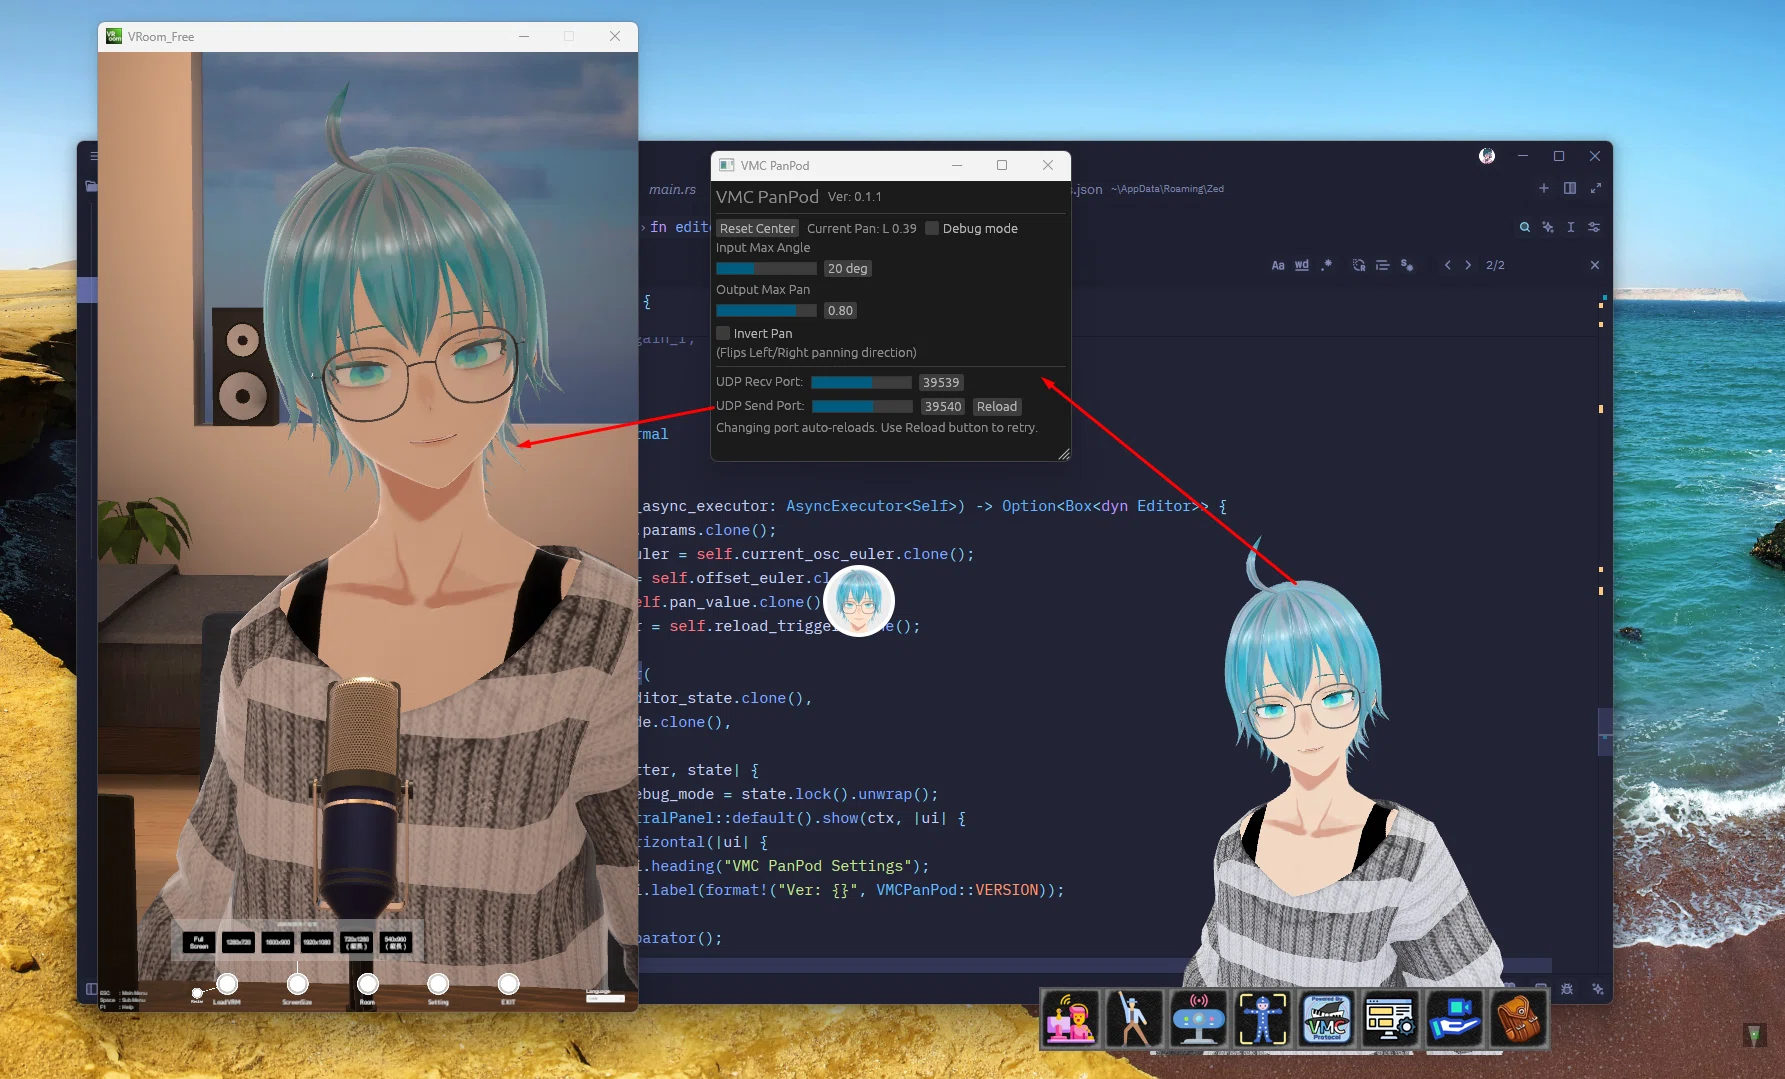The image size is (1785, 1079).
Task: Click the Zed hamburger menu icon
Action: (x=94, y=156)
